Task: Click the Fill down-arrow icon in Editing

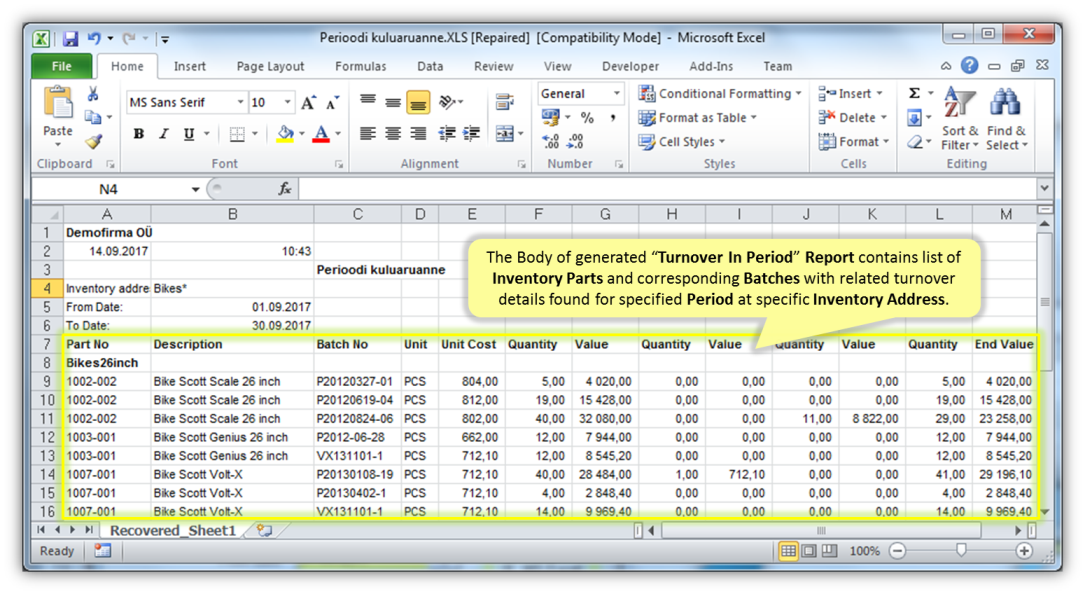Action: (x=914, y=118)
